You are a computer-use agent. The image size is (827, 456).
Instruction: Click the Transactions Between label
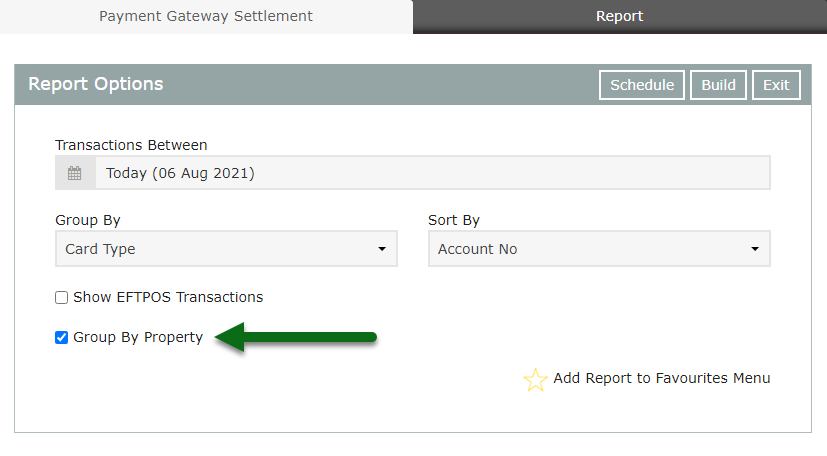131,145
